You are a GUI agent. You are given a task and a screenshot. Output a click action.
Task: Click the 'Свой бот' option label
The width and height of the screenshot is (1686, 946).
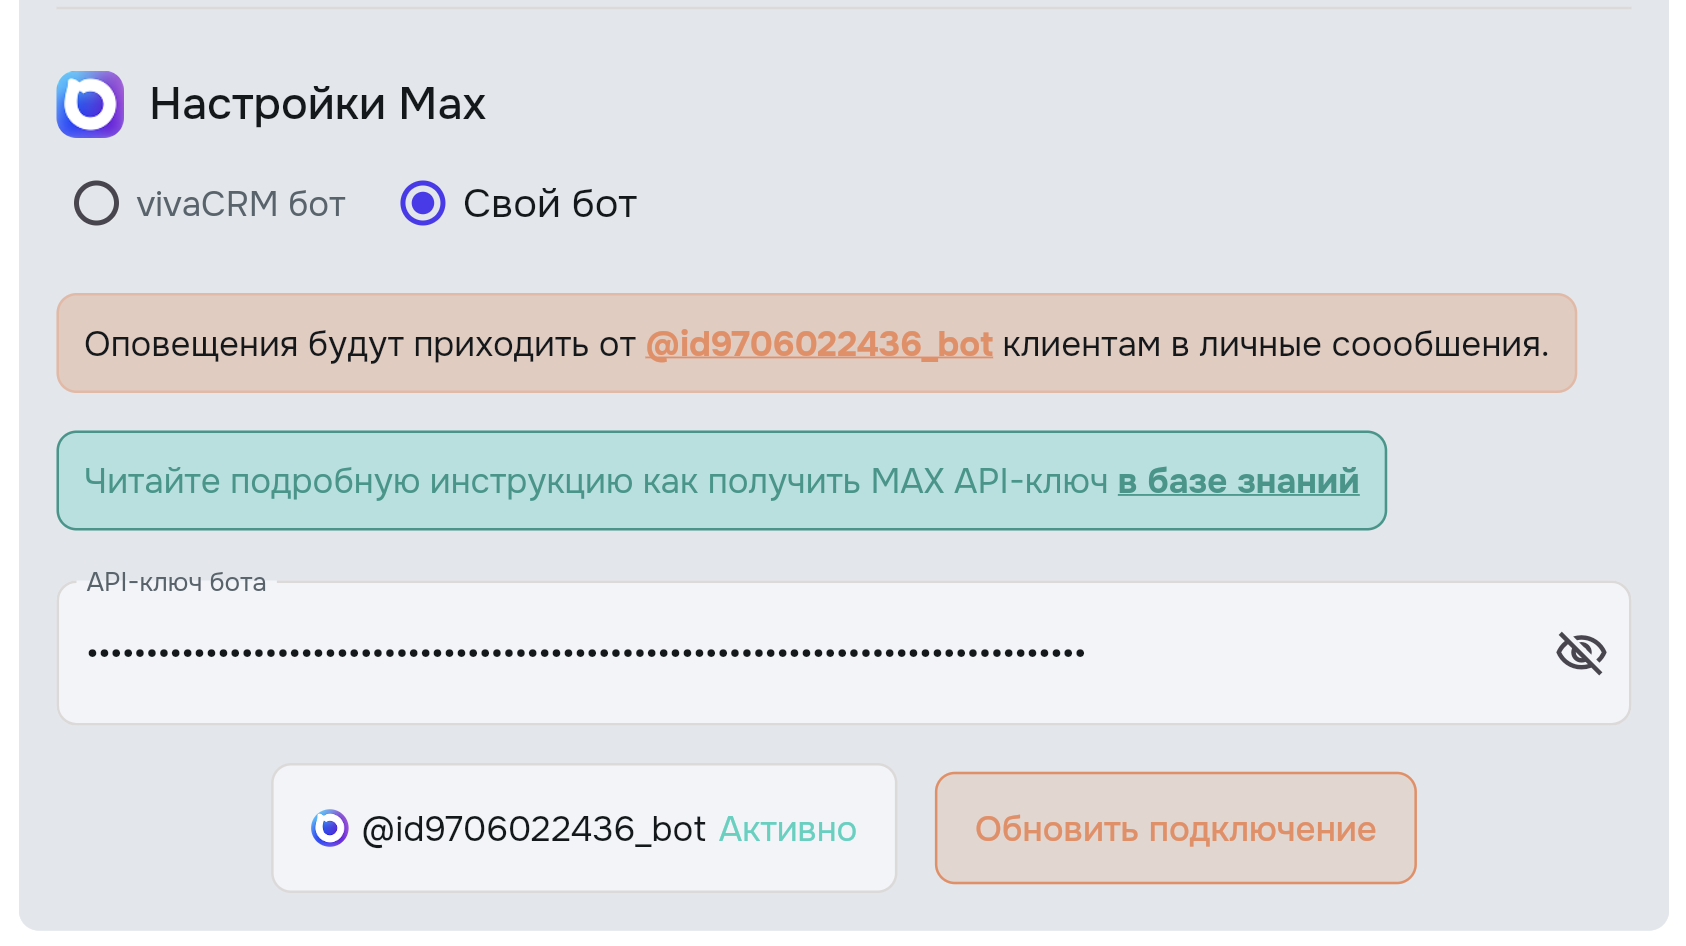(550, 204)
